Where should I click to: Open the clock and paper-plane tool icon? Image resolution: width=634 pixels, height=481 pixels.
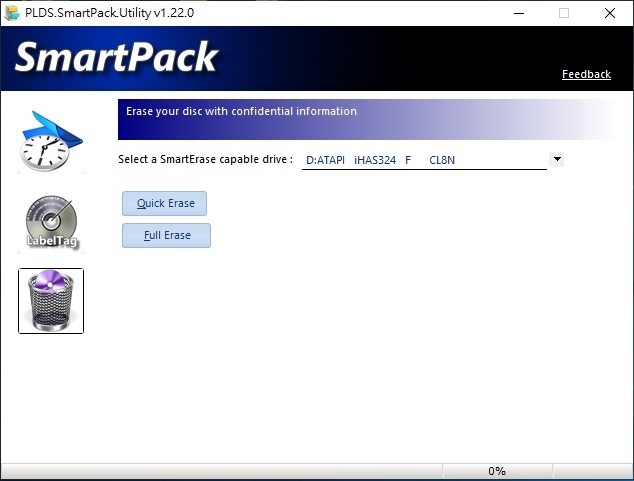click(51, 141)
